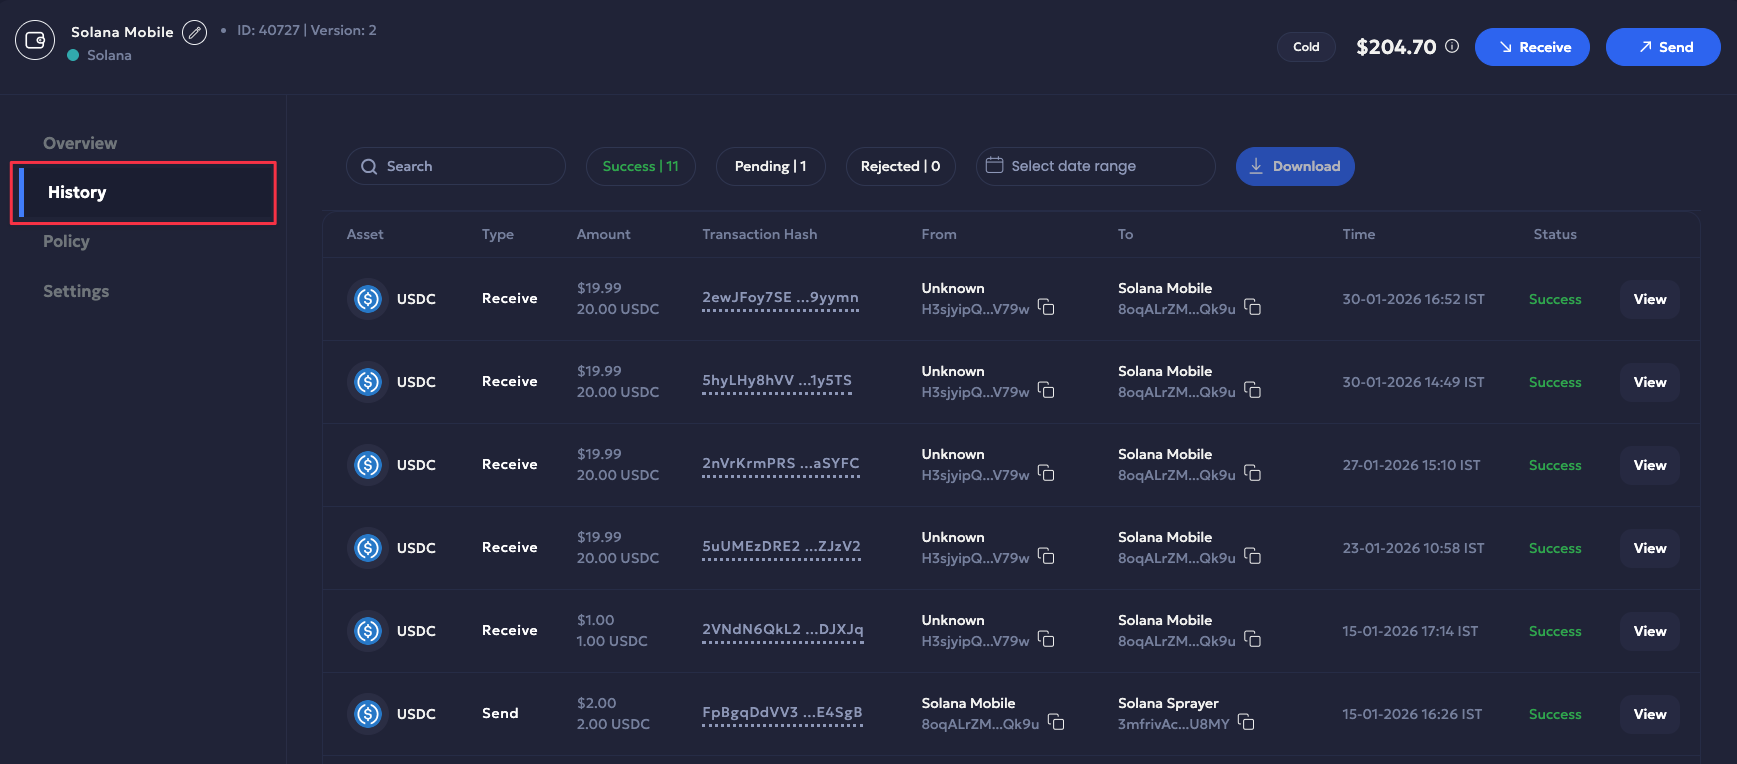Focus the transaction Search field
This screenshot has width=1737, height=764.
point(456,166)
